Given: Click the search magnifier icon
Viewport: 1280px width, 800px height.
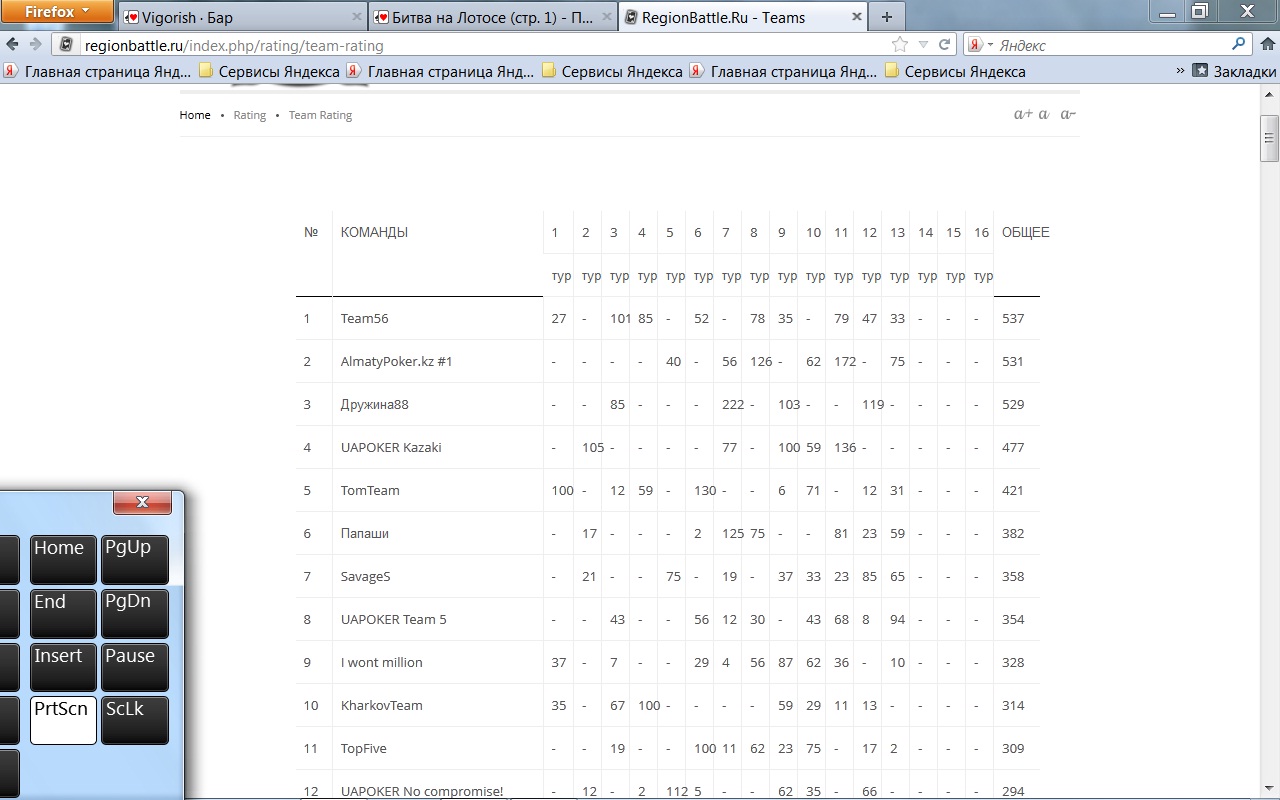Looking at the screenshot, I should point(1239,44).
